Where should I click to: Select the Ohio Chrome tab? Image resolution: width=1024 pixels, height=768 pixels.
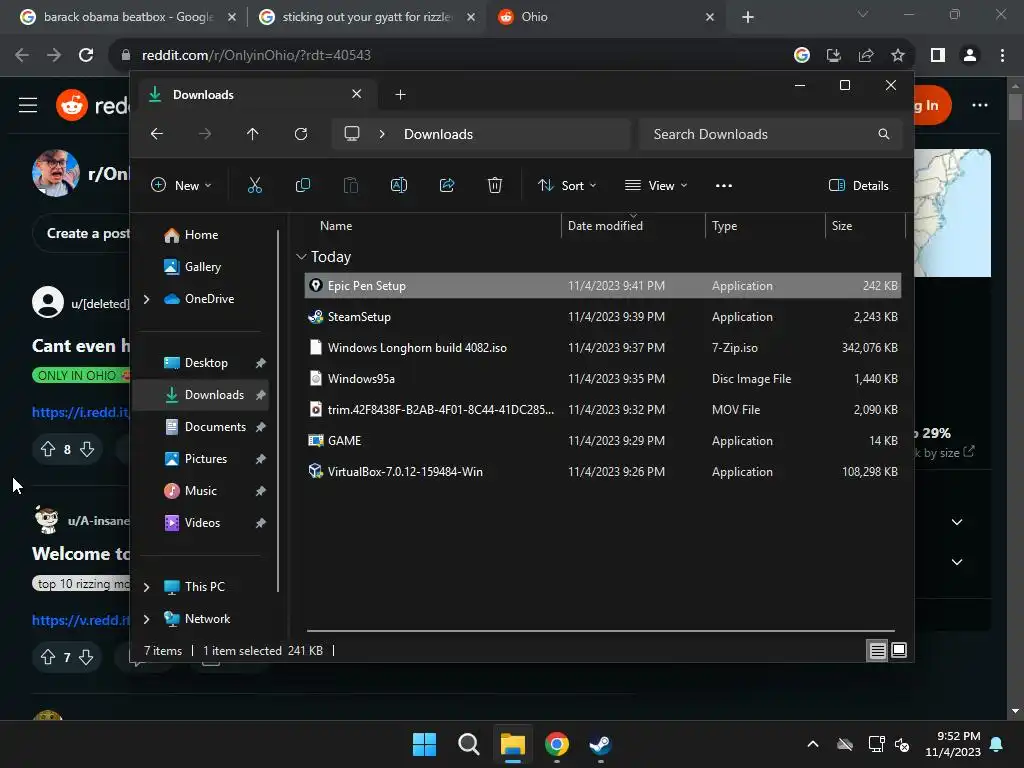(605, 17)
